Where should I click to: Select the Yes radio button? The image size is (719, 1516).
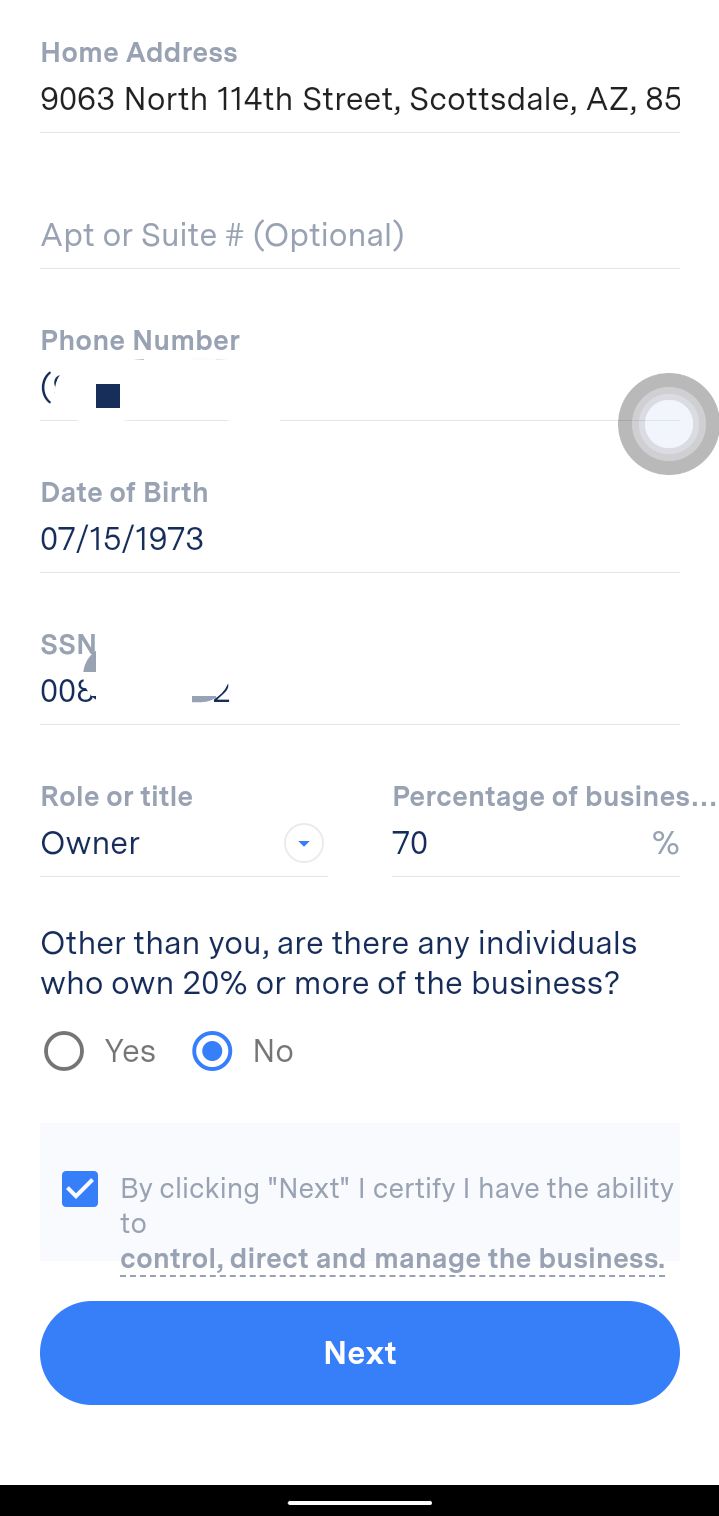(64, 1051)
